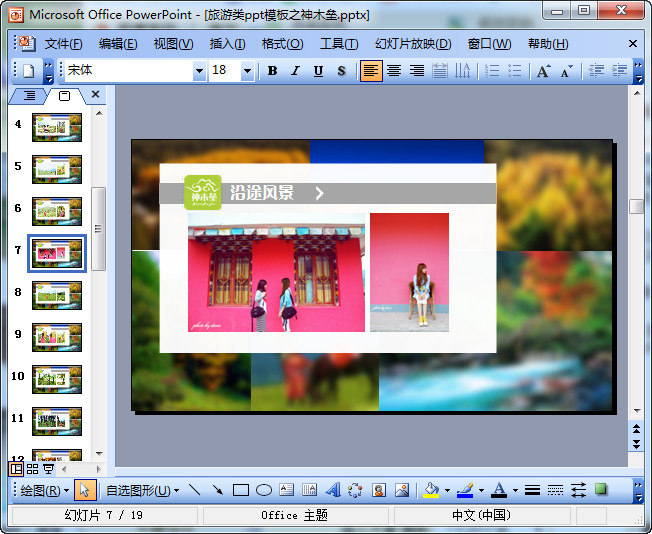This screenshot has height=534, width=652.
Task: Select slide 11 thumbnail
Action: [57, 421]
